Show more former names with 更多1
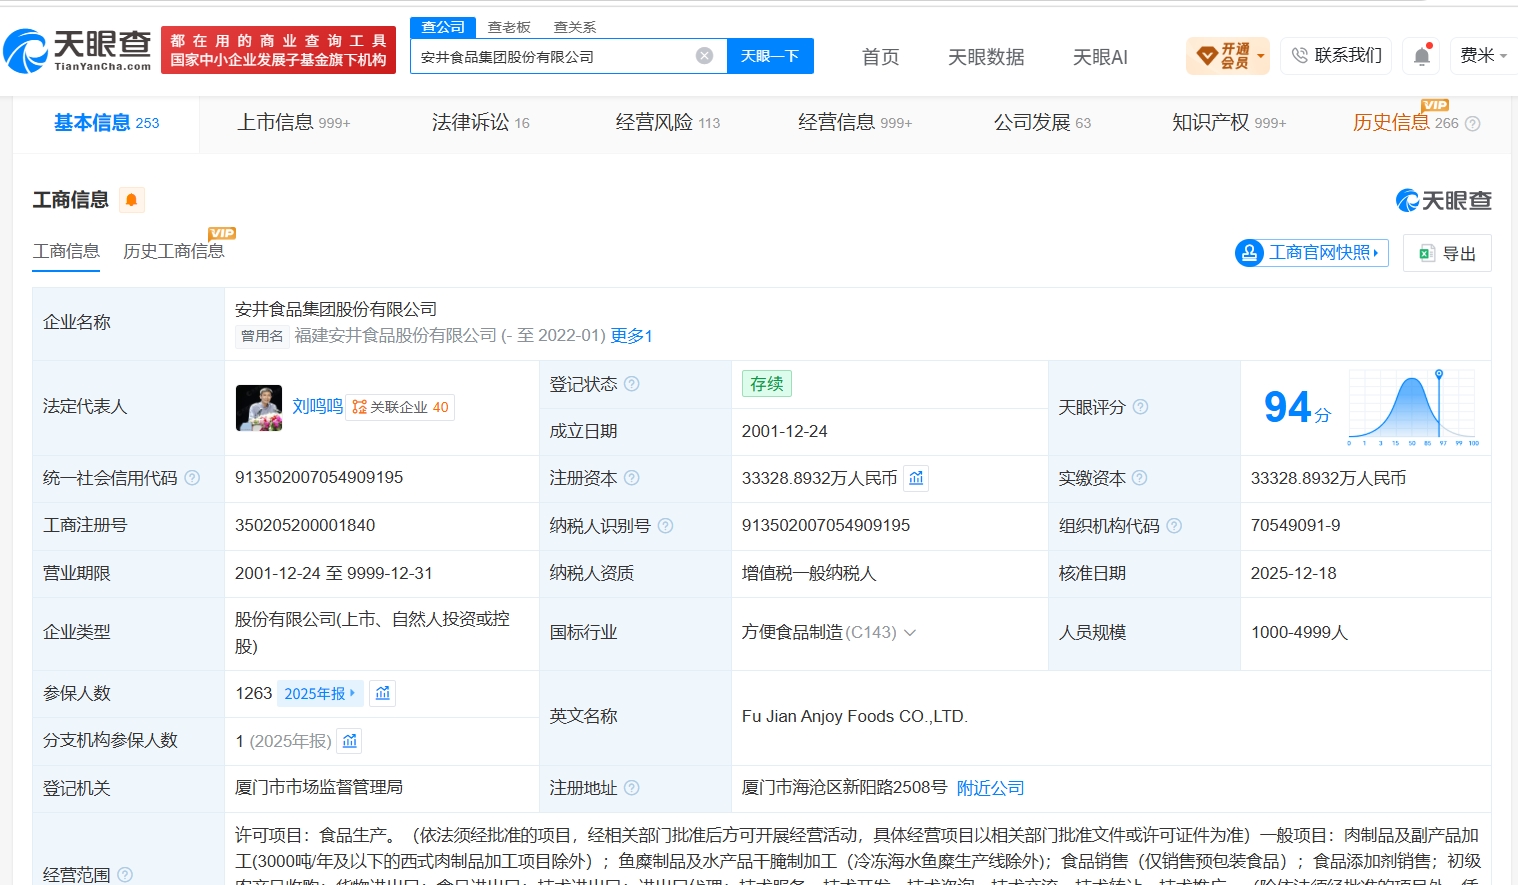Screen dimensions: 1518x885 632,336
